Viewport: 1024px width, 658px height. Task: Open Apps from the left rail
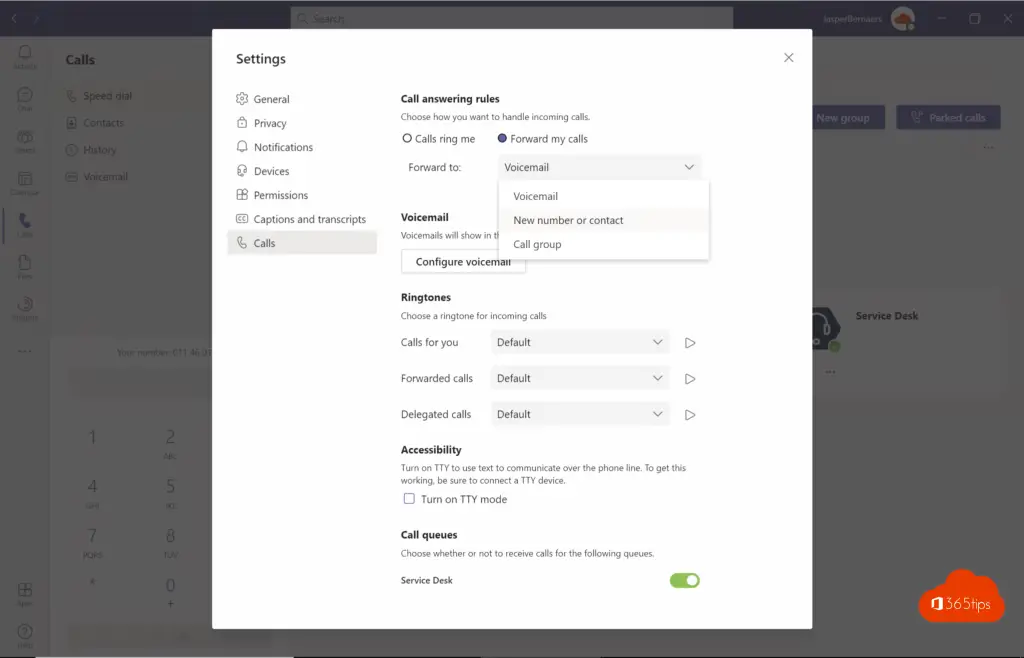(24, 592)
